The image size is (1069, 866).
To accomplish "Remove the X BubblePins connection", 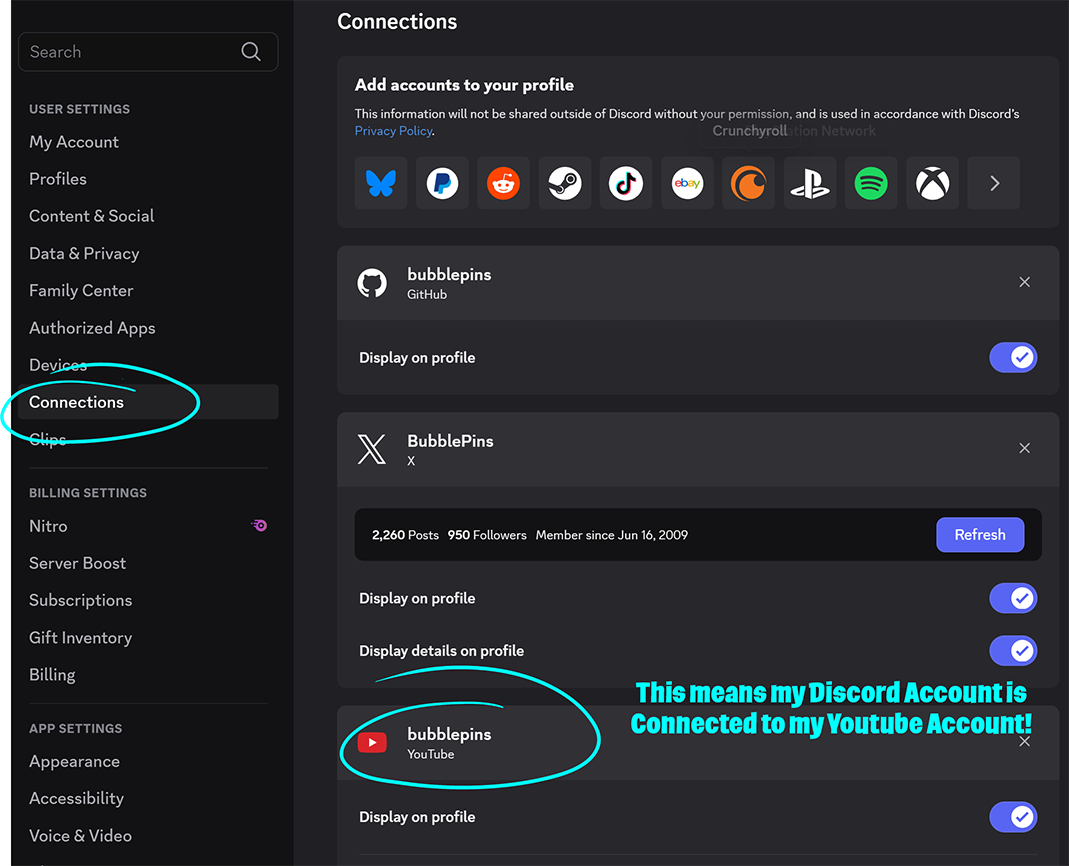I will coord(1024,448).
